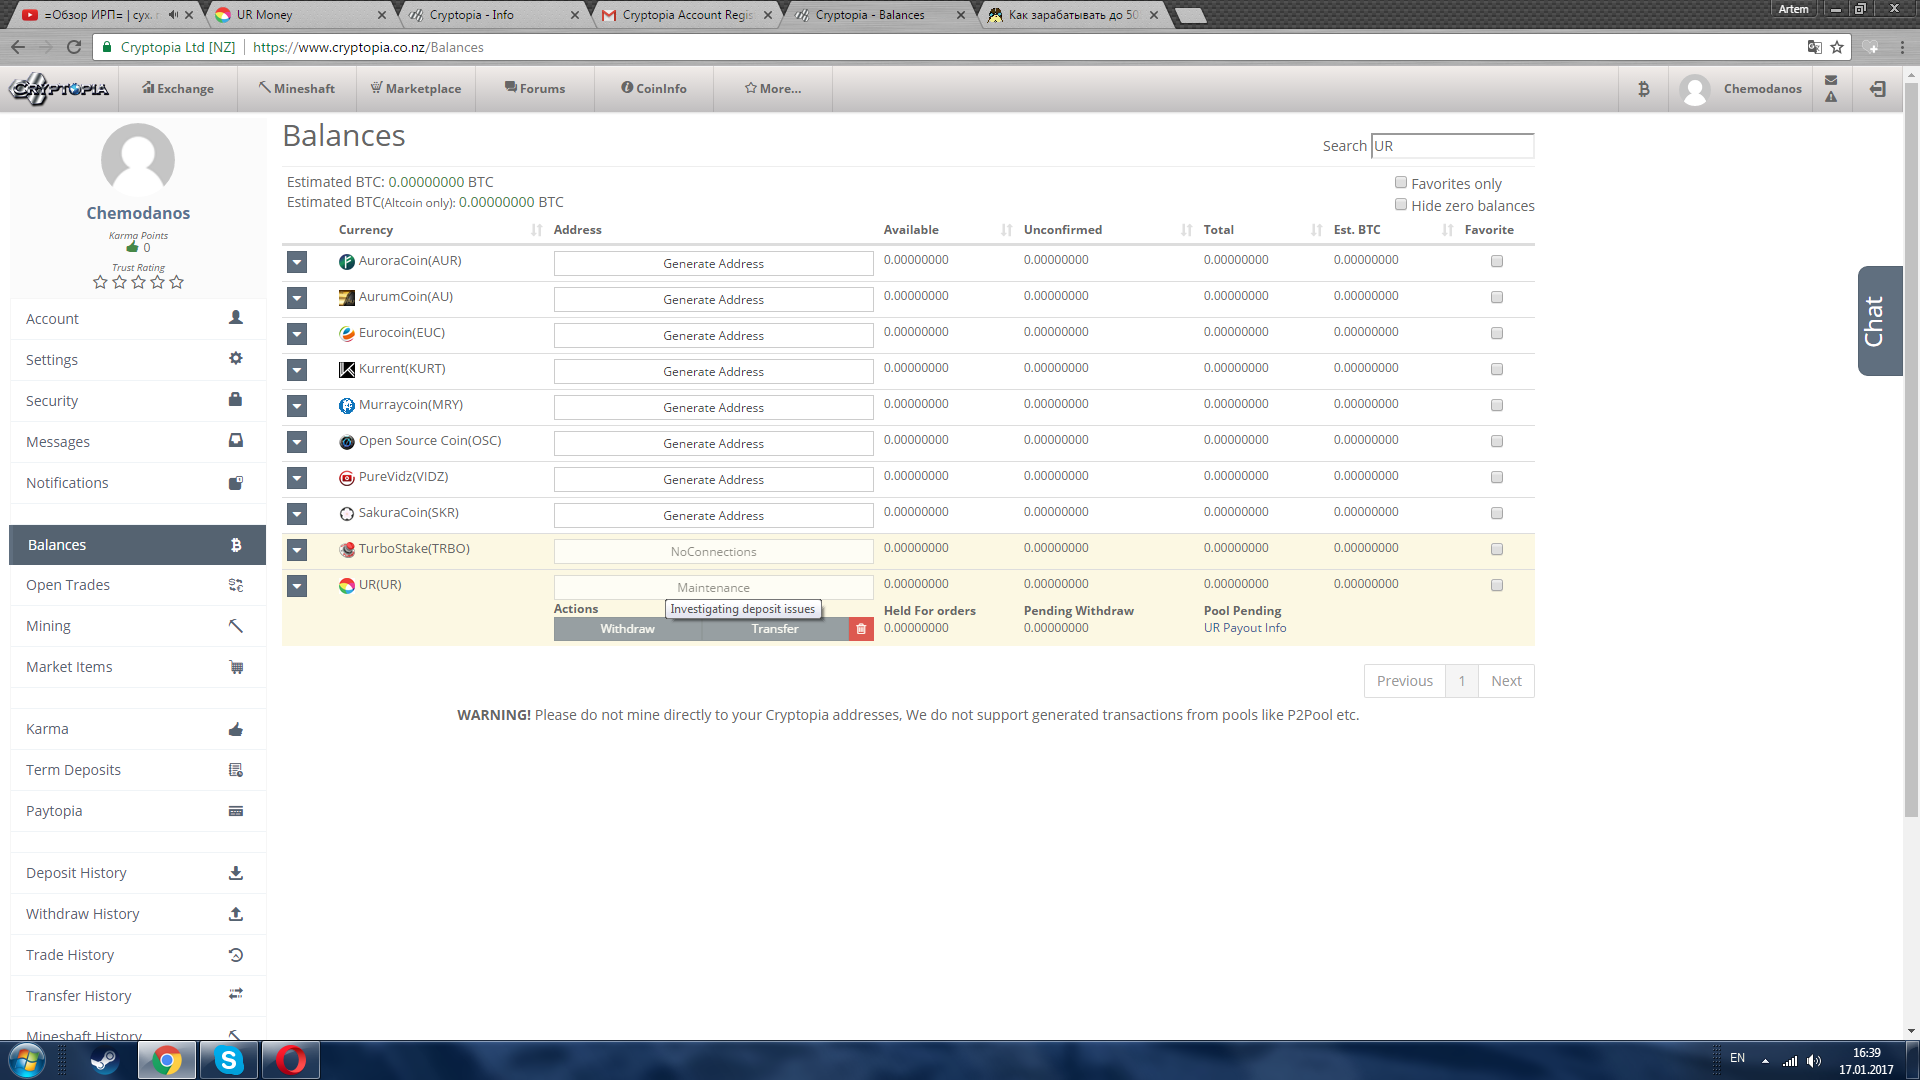
Task: Mark Murraycoin as favorite
Action: (1497, 406)
